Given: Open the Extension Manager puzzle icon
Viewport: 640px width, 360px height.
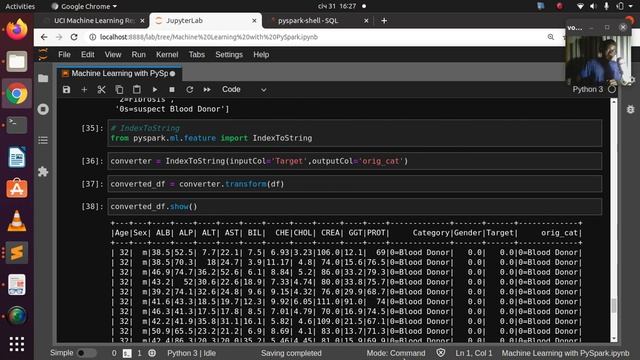Looking at the screenshot, I should pos(43,171).
